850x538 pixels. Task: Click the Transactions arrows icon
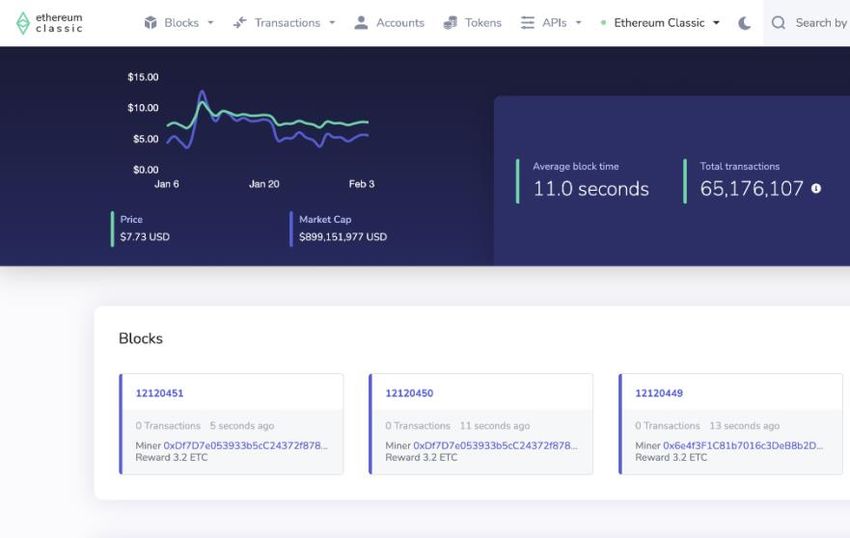pos(240,23)
